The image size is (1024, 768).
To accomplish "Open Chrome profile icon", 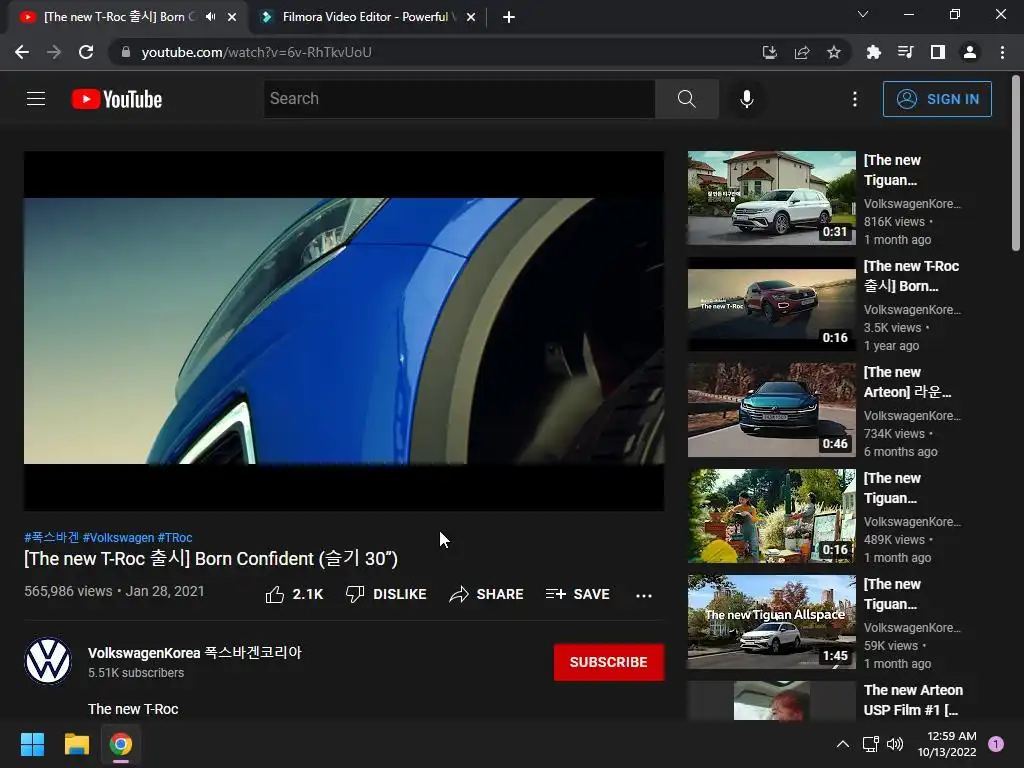I will (970, 52).
